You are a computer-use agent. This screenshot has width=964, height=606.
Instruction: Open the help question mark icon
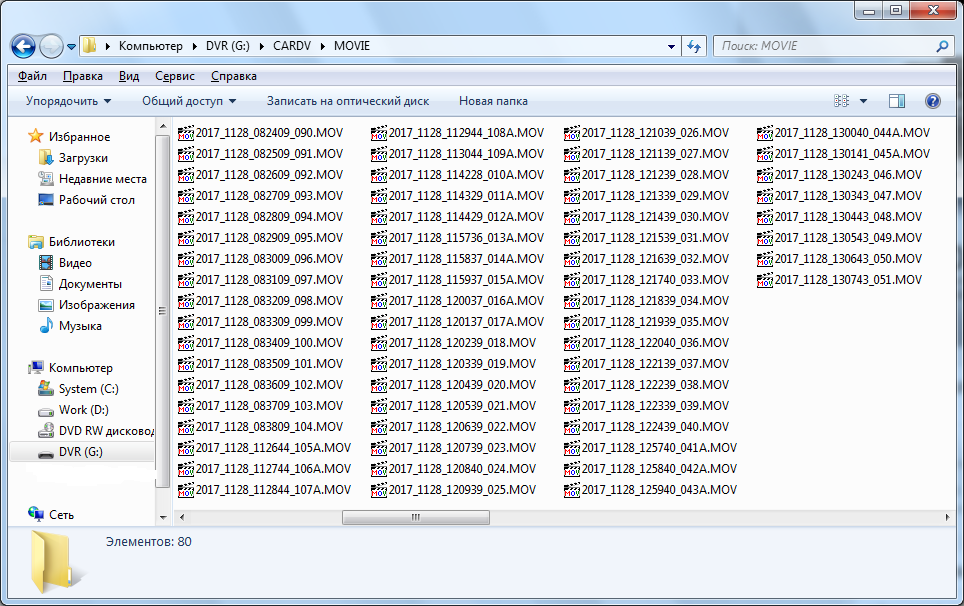[932, 101]
